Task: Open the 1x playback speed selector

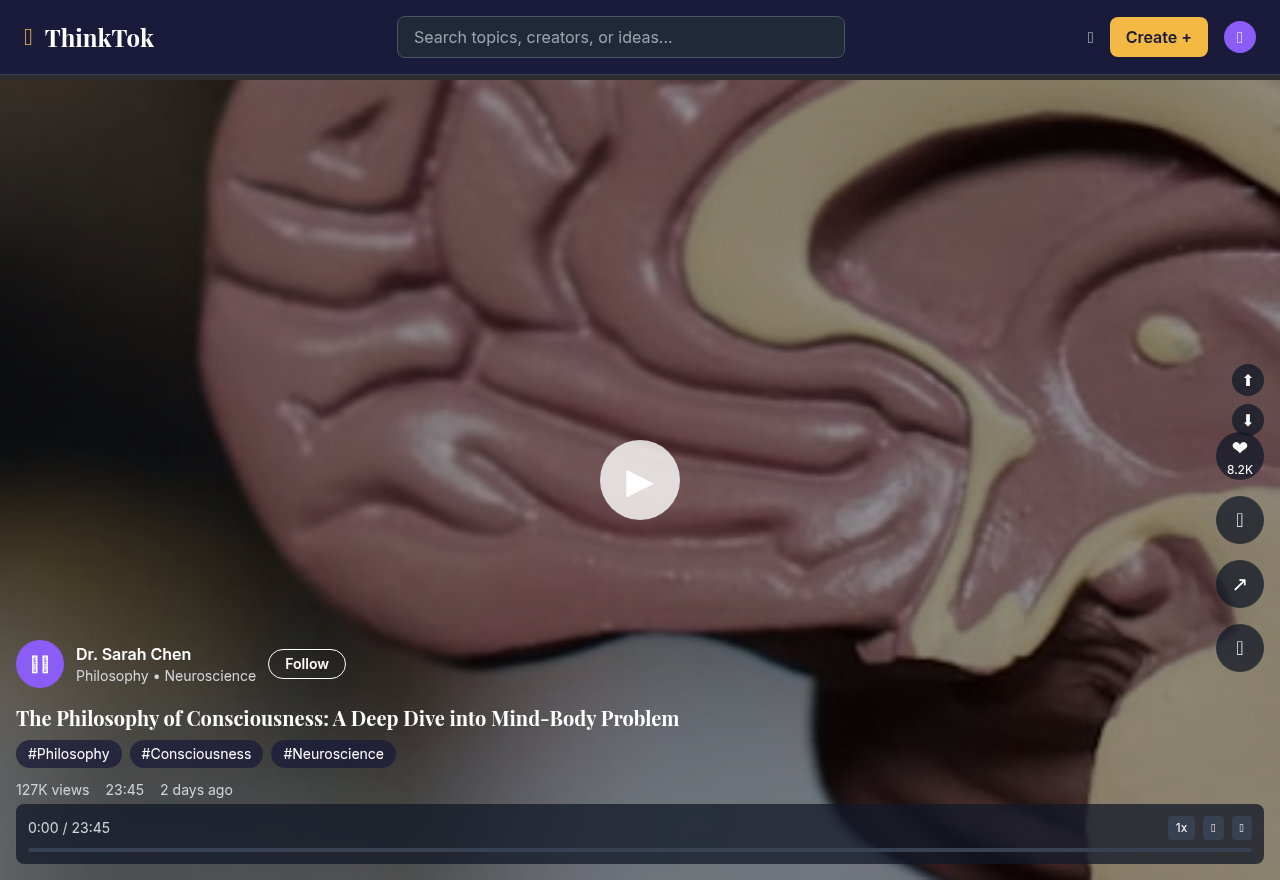Action: click(x=1181, y=828)
